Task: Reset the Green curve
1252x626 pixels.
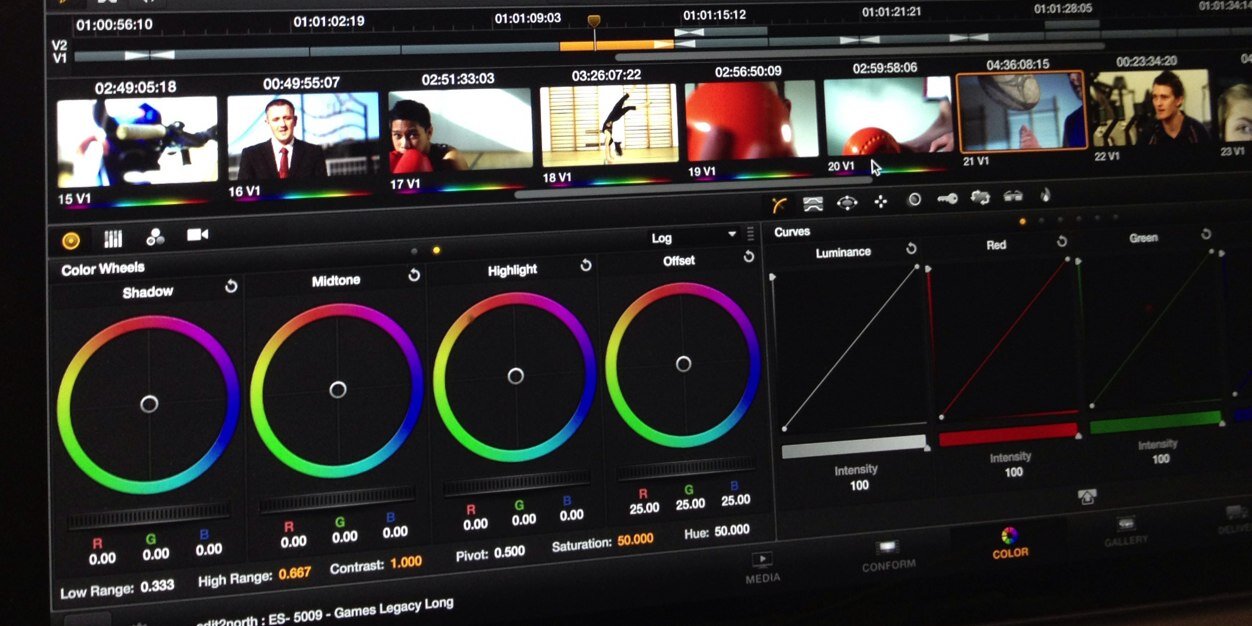Action: [1206, 234]
